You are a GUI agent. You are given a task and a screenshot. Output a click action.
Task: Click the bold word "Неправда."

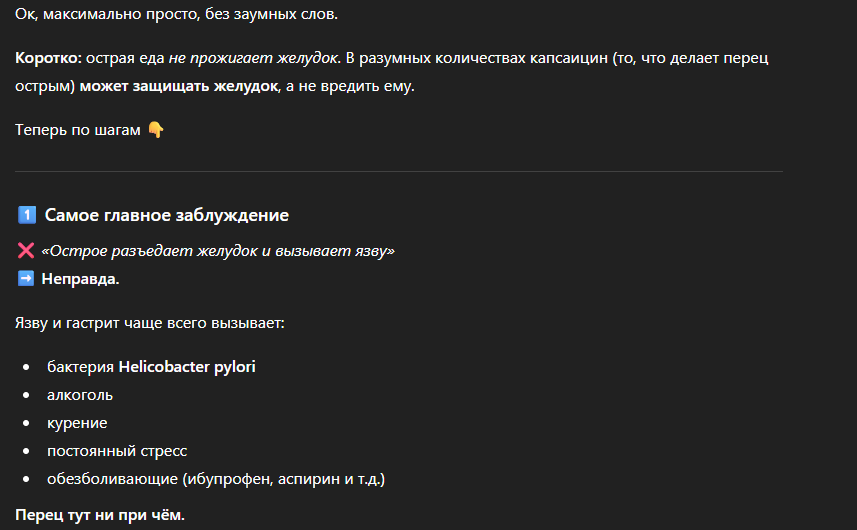[80, 278]
